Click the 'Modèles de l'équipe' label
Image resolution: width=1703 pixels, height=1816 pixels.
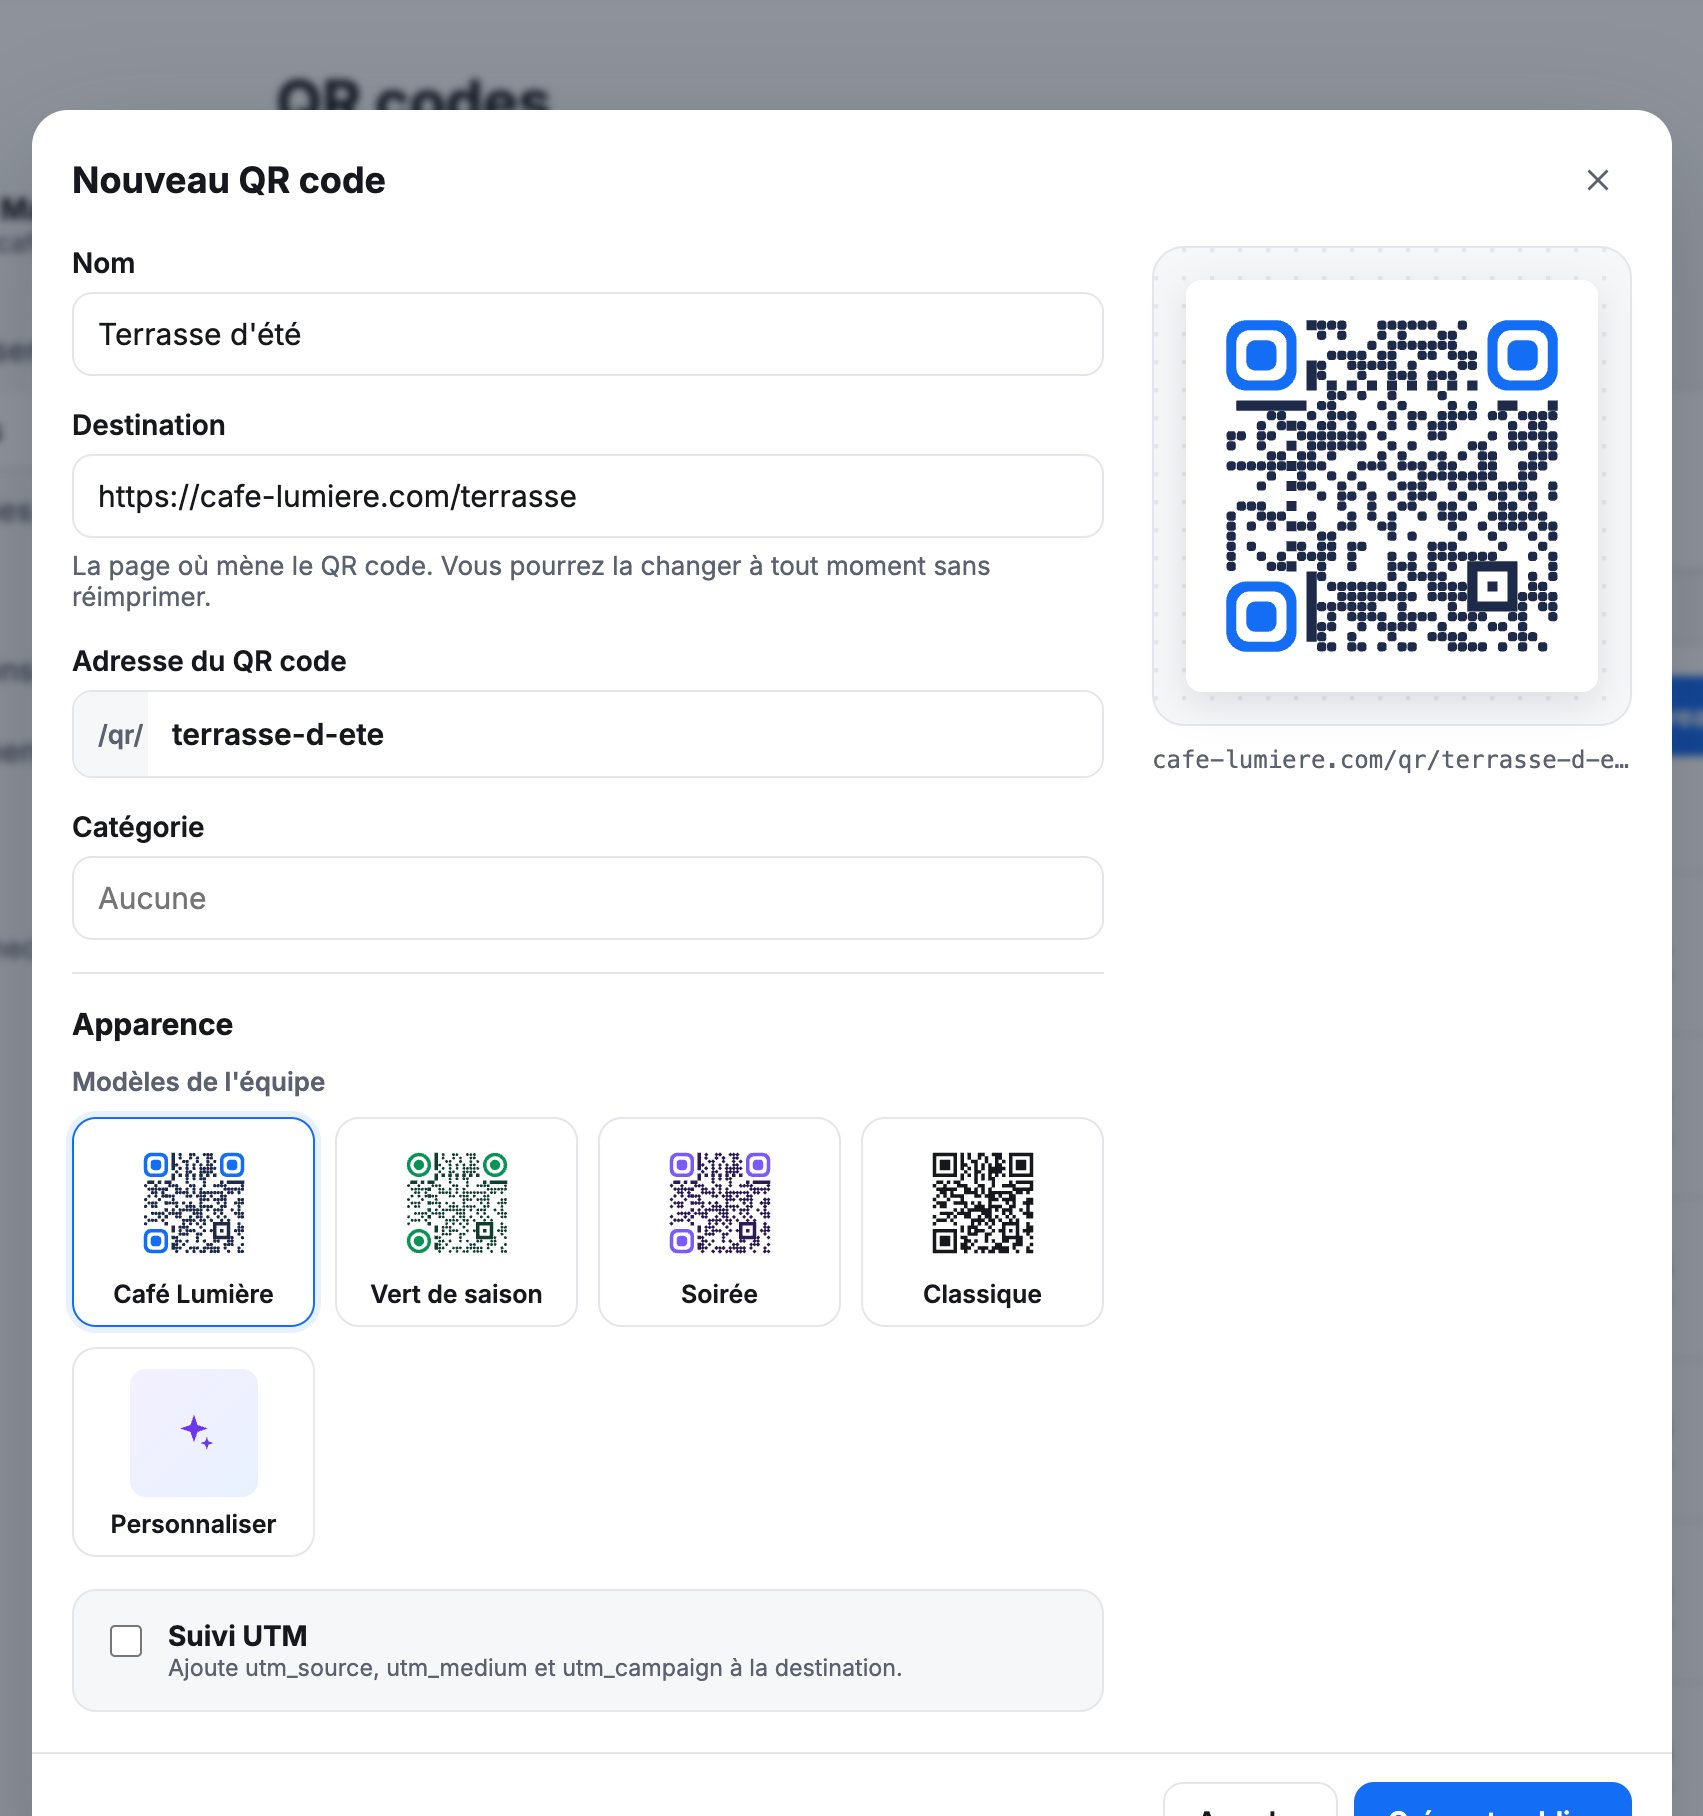pyautogui.click(x=199, y=1082)
